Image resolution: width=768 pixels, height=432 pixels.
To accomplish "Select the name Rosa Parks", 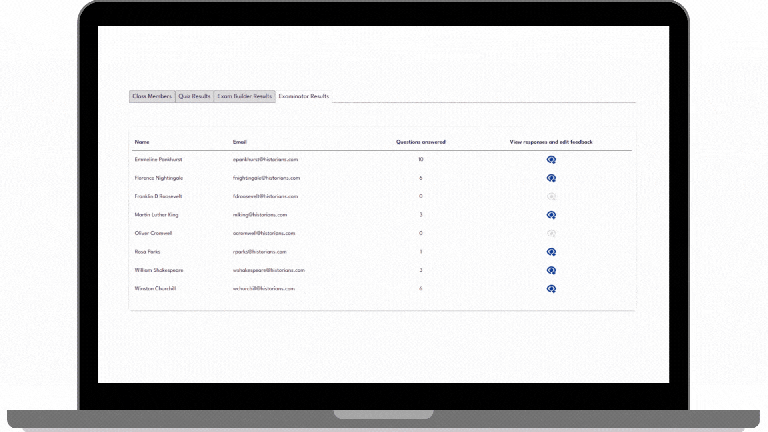I will click(147, 252).
